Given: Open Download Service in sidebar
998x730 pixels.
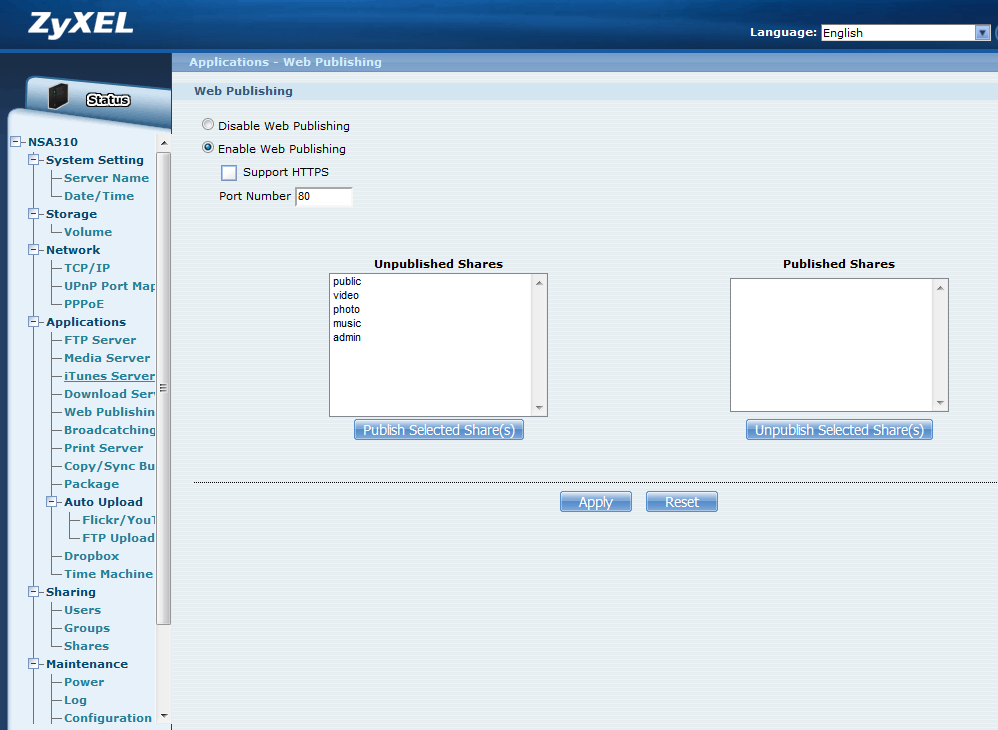Looking at the screenshot, I should pyautogui.click(x=109, y=394).
